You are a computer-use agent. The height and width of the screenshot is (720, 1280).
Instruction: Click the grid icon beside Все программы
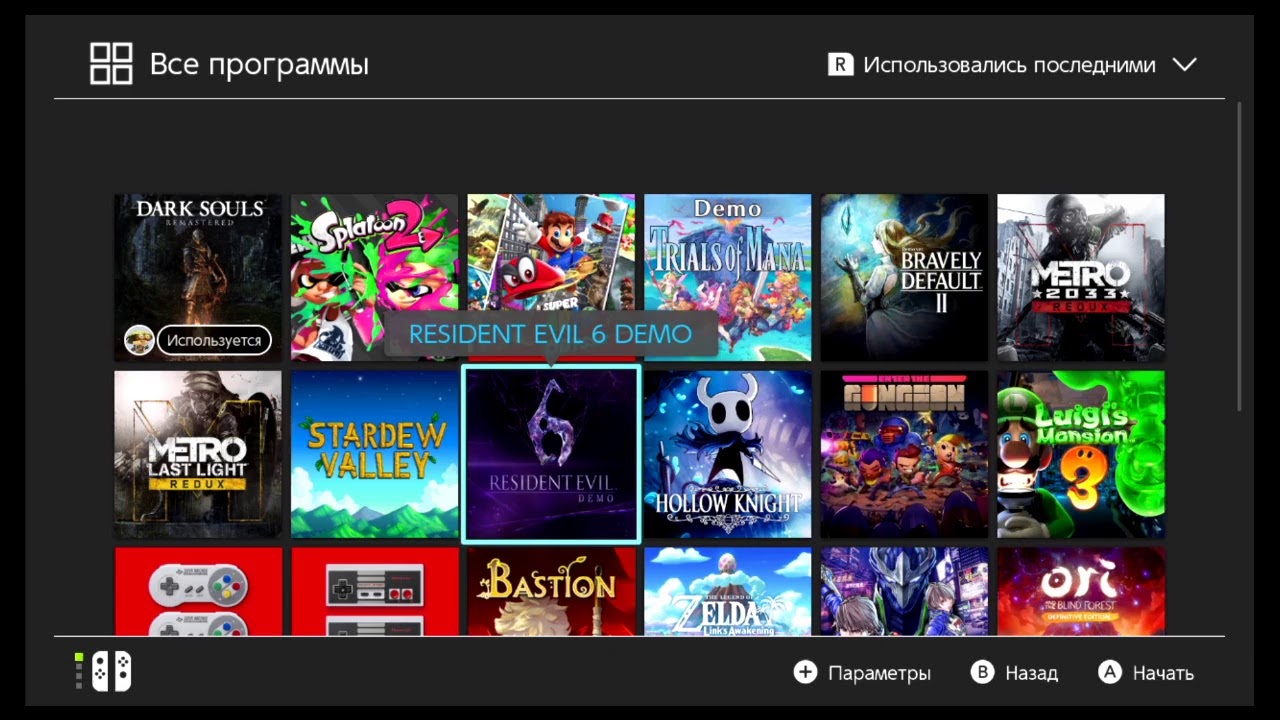click(x=111, y=64)
